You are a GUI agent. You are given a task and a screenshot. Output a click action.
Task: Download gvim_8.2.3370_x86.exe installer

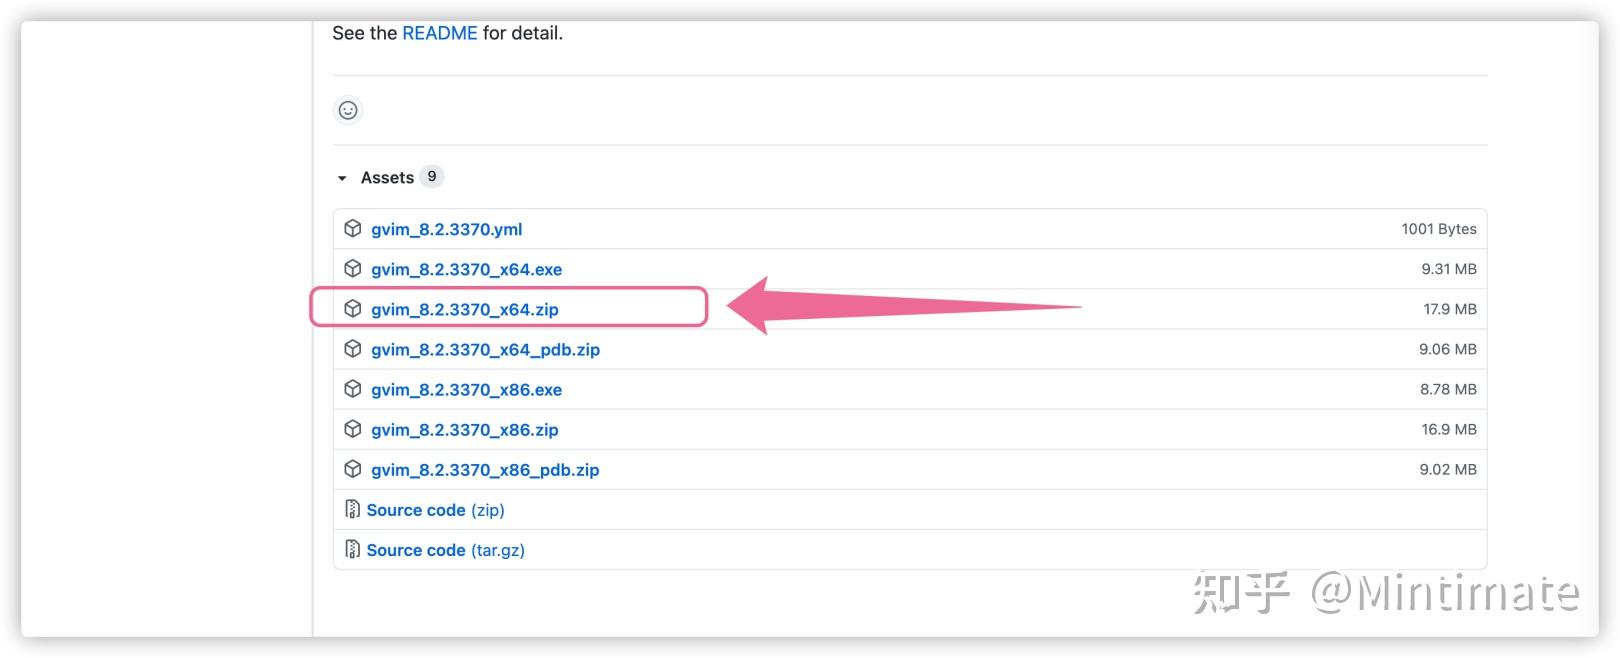tap(466, 389)
